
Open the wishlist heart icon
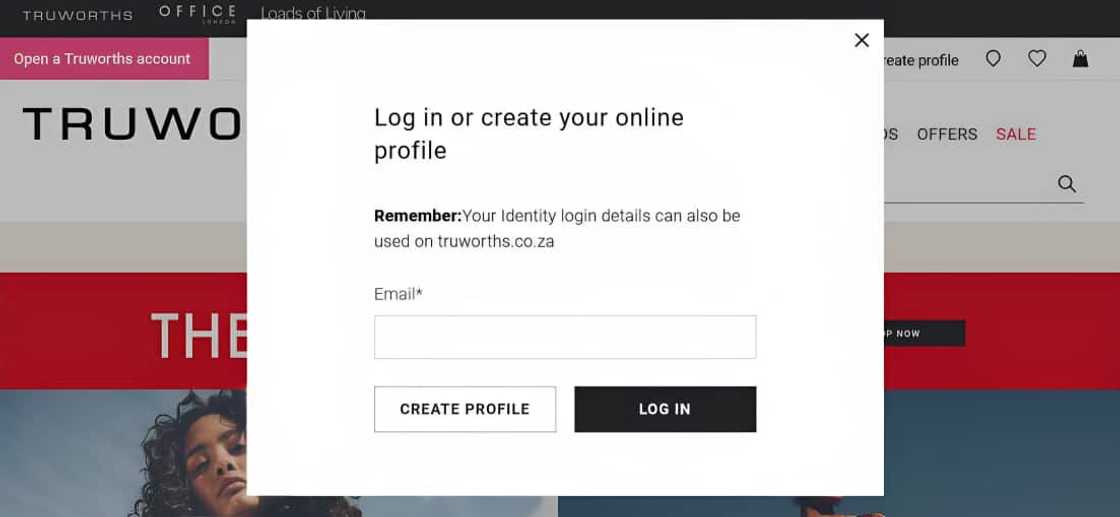tap(1037, 59)
